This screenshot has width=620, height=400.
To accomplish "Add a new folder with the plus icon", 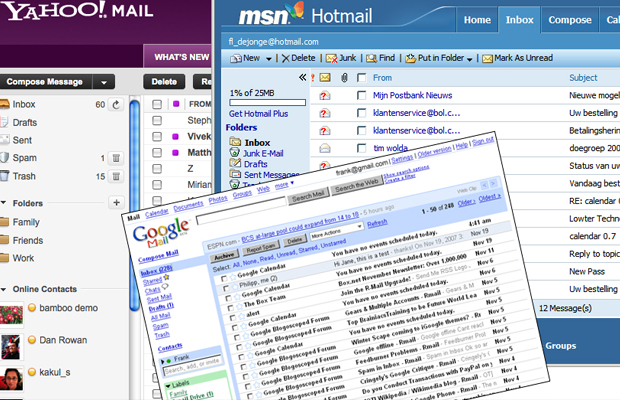I will click(115, 203).
